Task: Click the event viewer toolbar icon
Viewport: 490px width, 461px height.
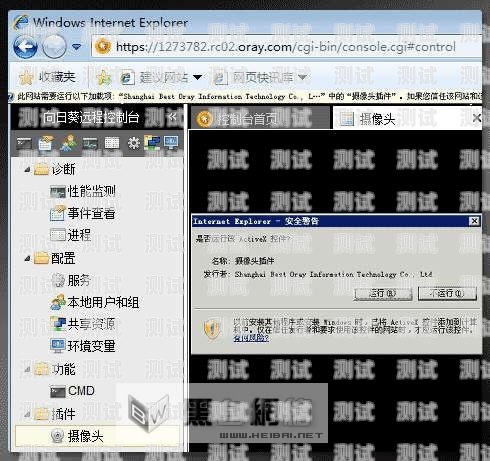Action: [x=46, y=143]
